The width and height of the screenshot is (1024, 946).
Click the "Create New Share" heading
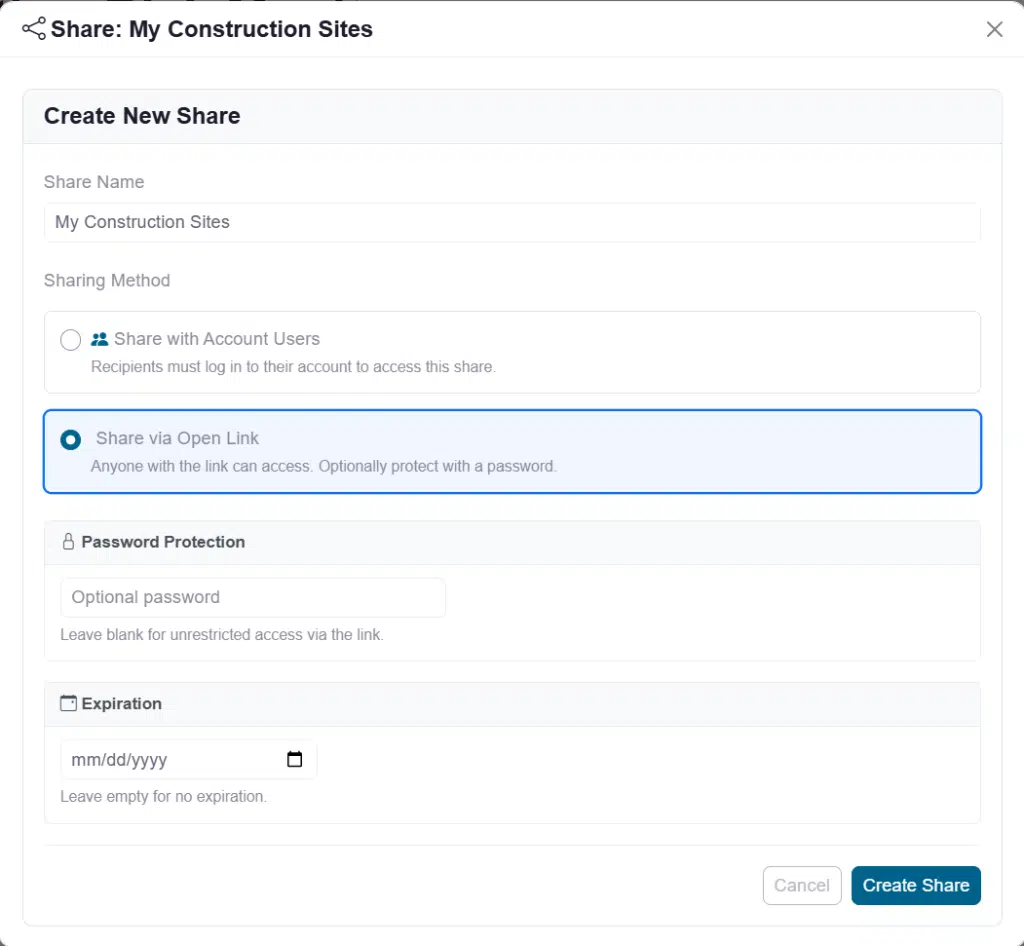pos(142,116)
